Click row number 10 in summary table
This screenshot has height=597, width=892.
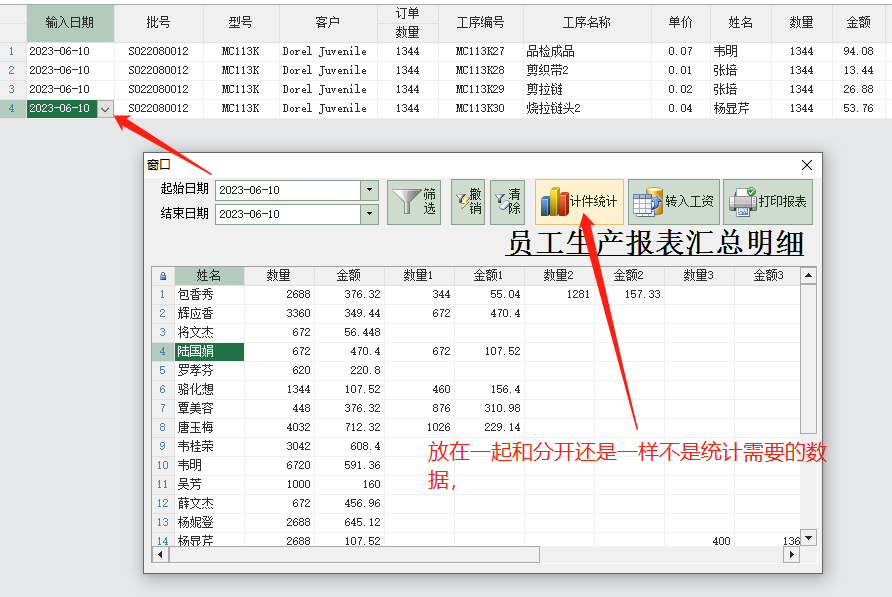pos(163,466)
